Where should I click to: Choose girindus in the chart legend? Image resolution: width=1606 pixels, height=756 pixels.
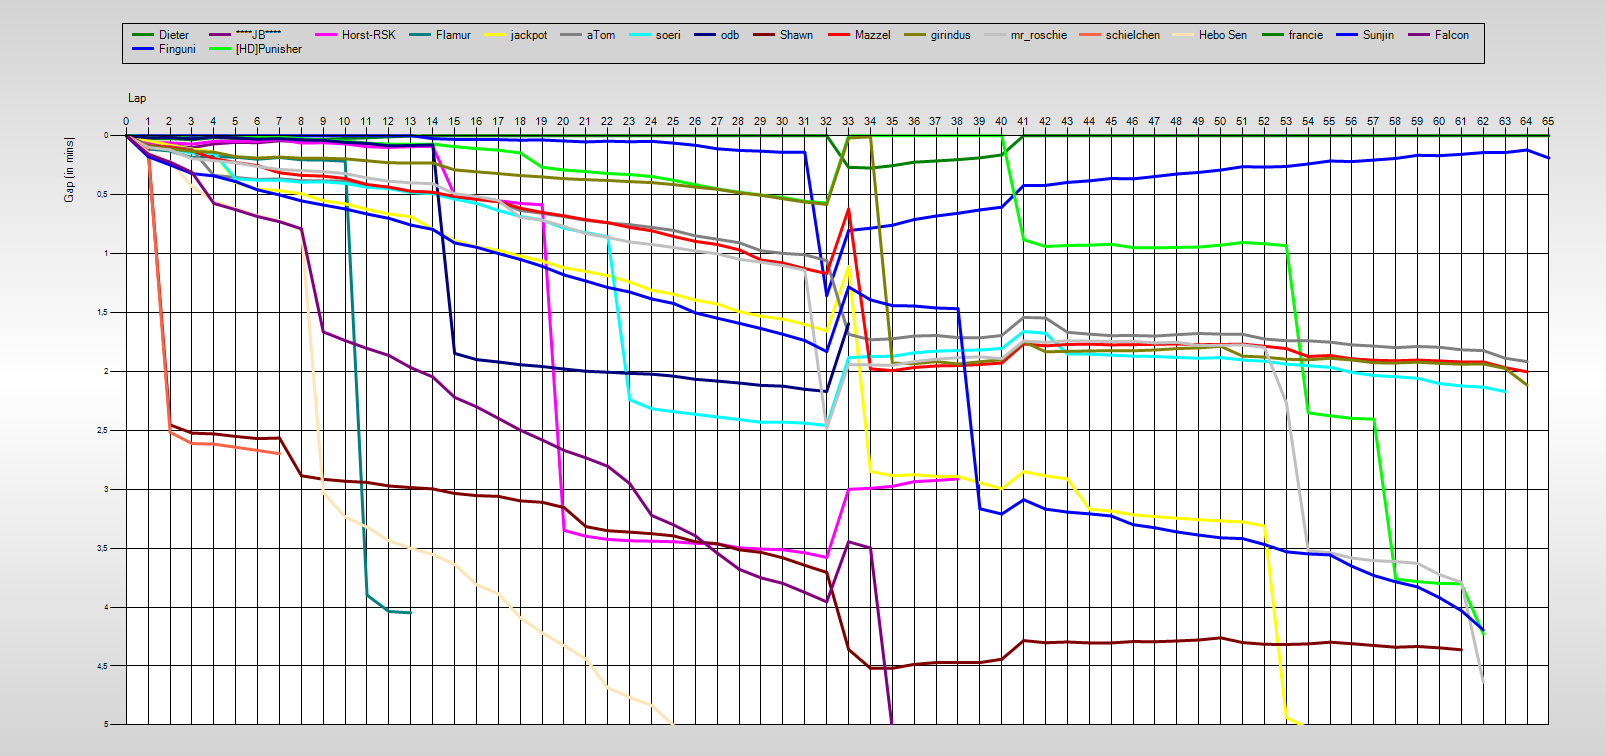[950, 35]
